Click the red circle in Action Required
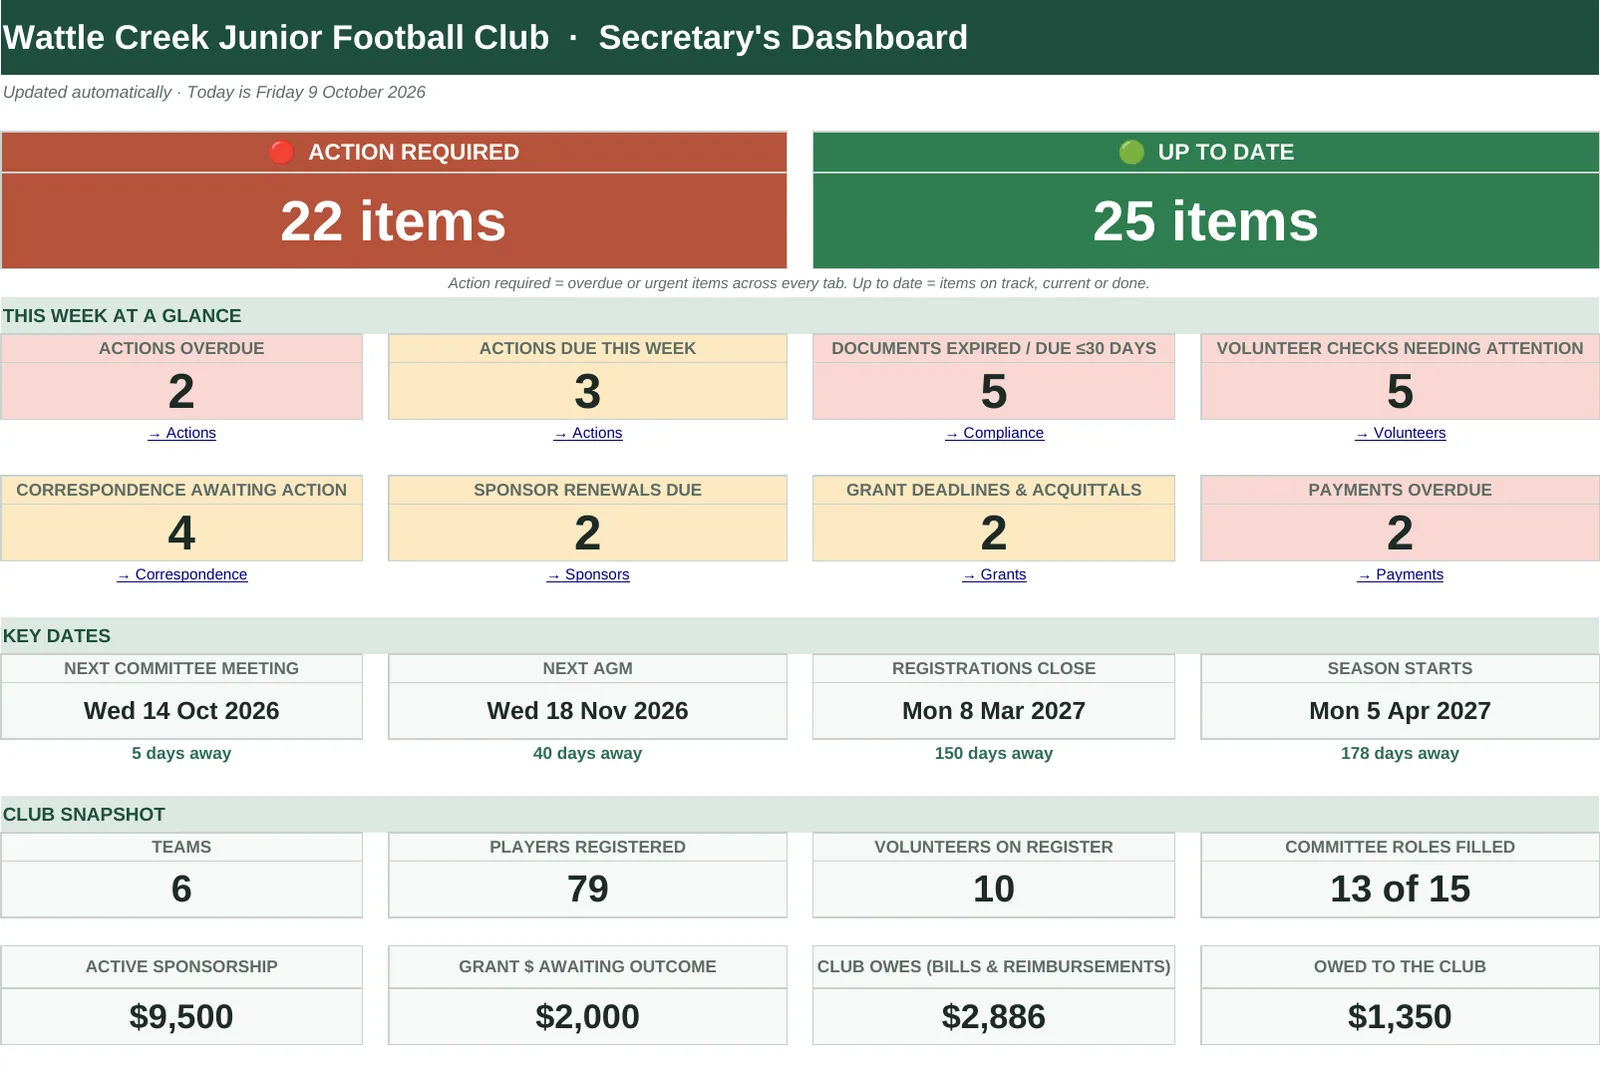Viewport: 1600px width, 1077px height. point(281,152)
